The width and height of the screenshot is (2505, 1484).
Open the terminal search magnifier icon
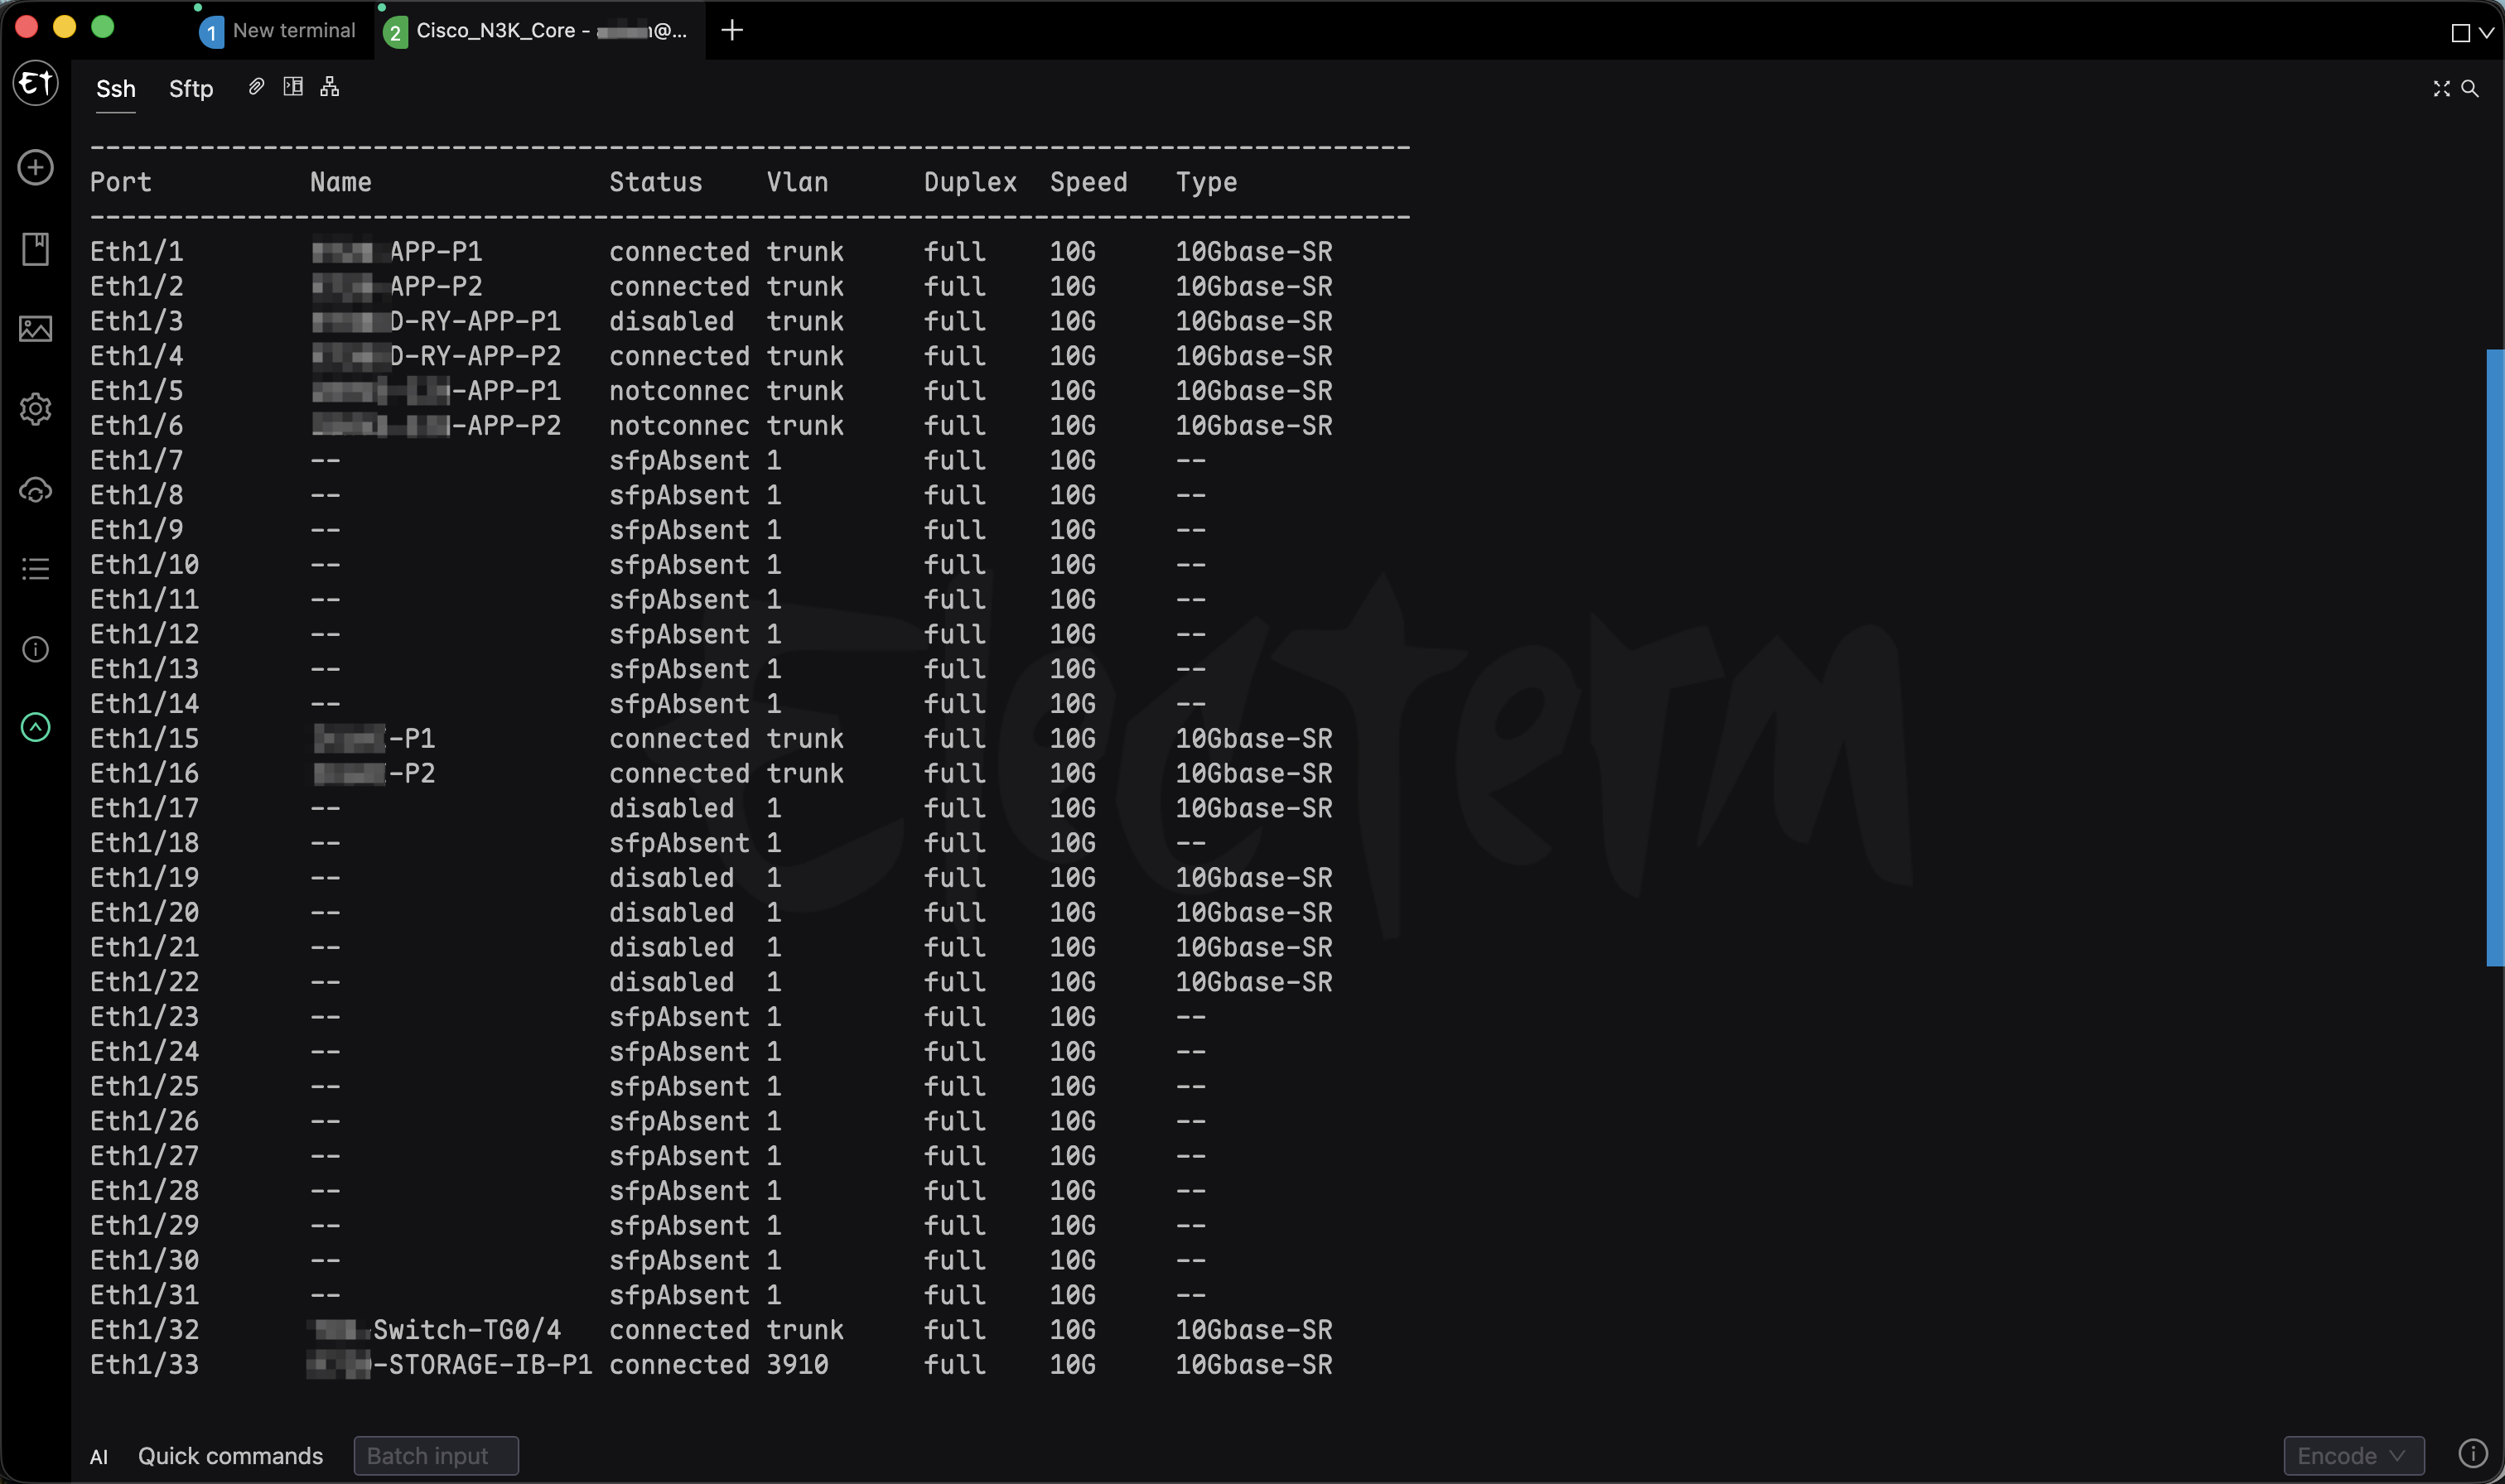coord(2470,89)
